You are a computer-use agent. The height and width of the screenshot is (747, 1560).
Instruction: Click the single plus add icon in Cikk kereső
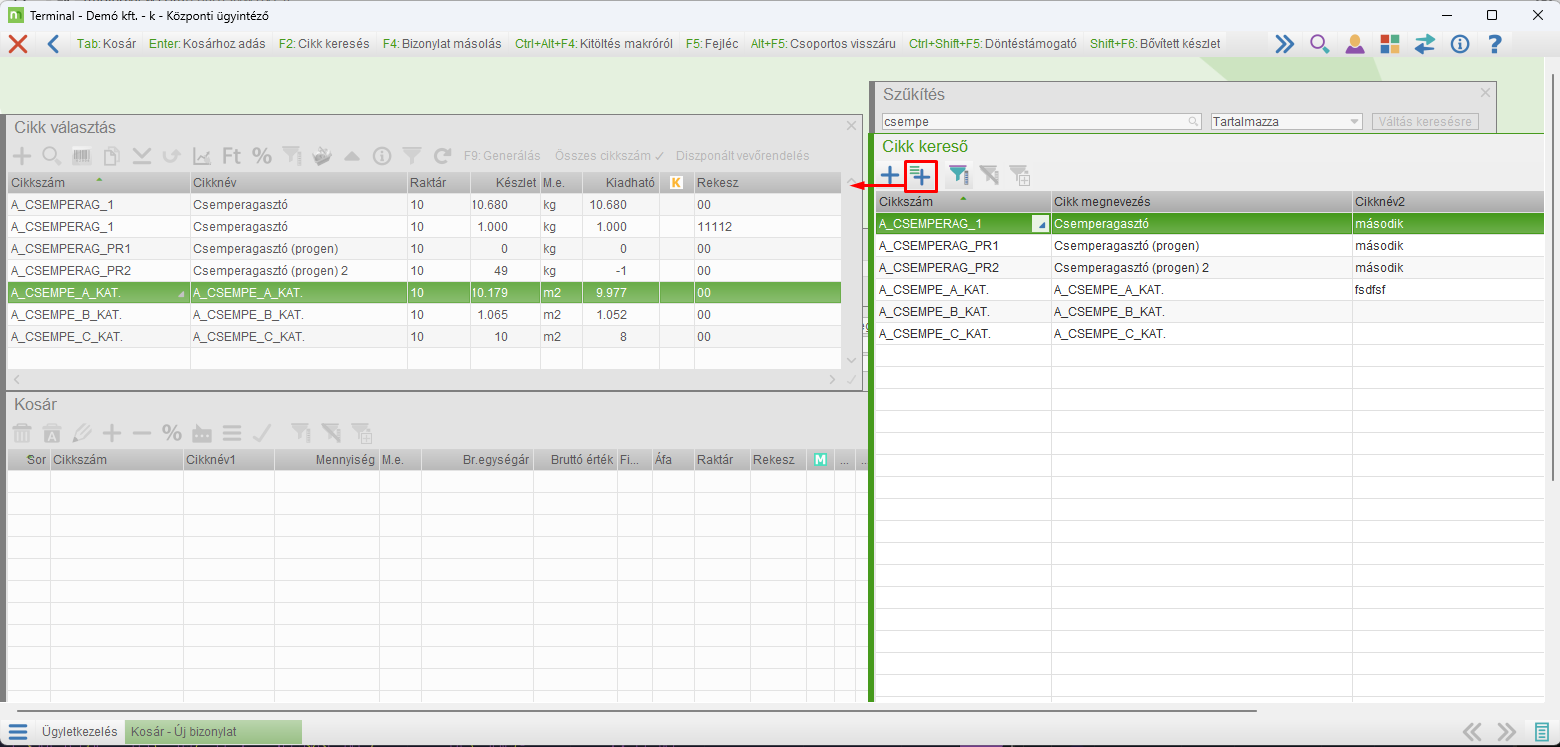[x=889, y=176]
